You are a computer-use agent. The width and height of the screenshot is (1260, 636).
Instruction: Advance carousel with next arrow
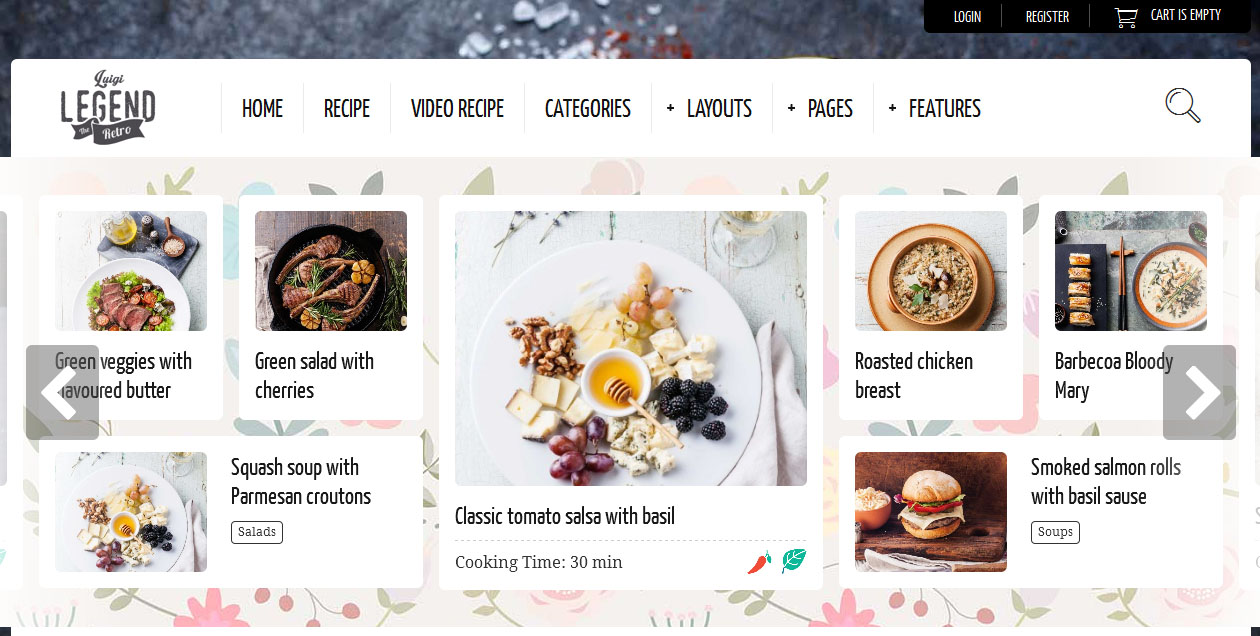point(1199,393)
